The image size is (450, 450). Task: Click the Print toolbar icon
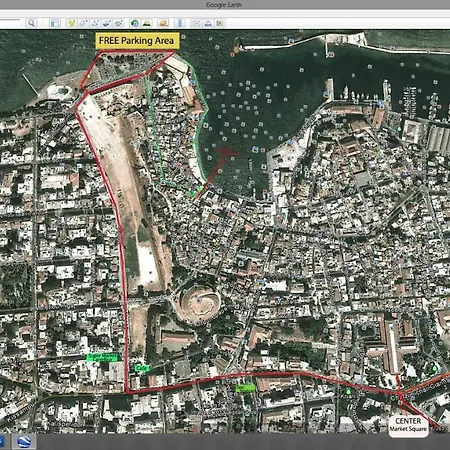(x=208, y=23)
